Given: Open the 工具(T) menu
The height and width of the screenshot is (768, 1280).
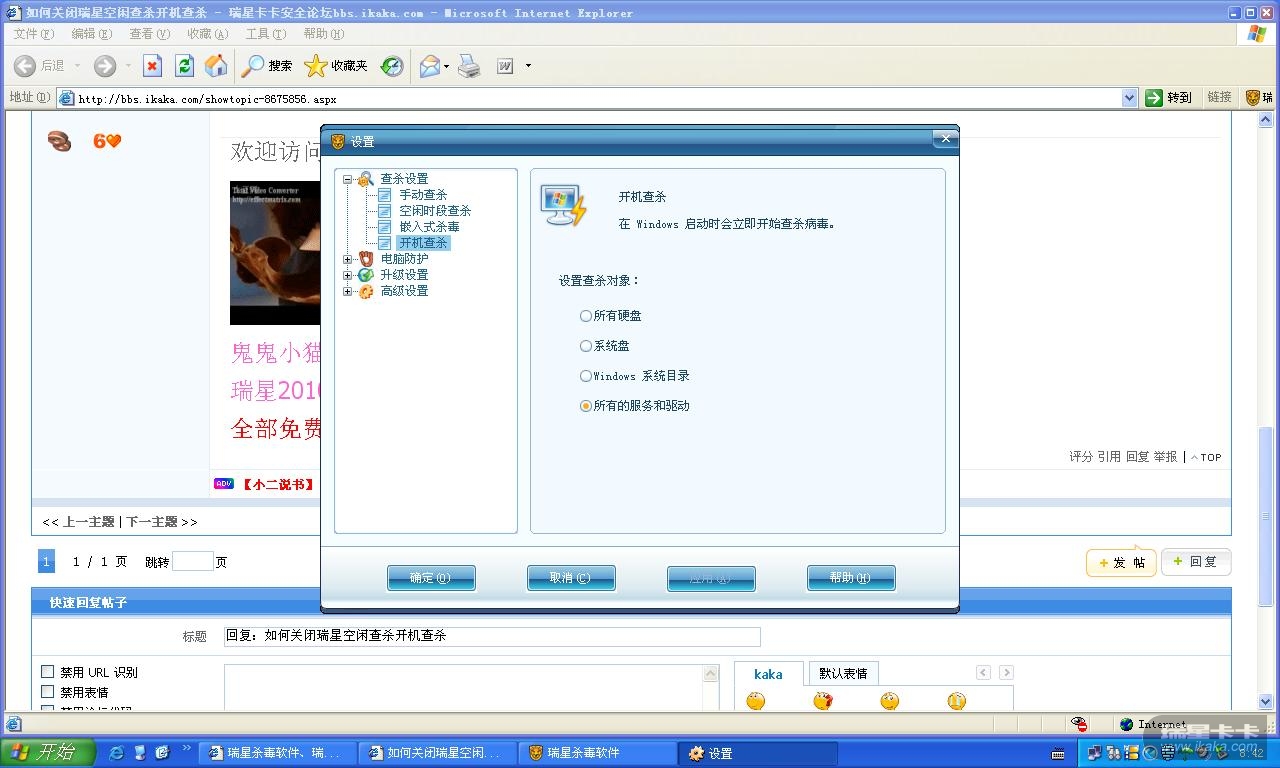Looking at the screenshot, I should [265, 34].
